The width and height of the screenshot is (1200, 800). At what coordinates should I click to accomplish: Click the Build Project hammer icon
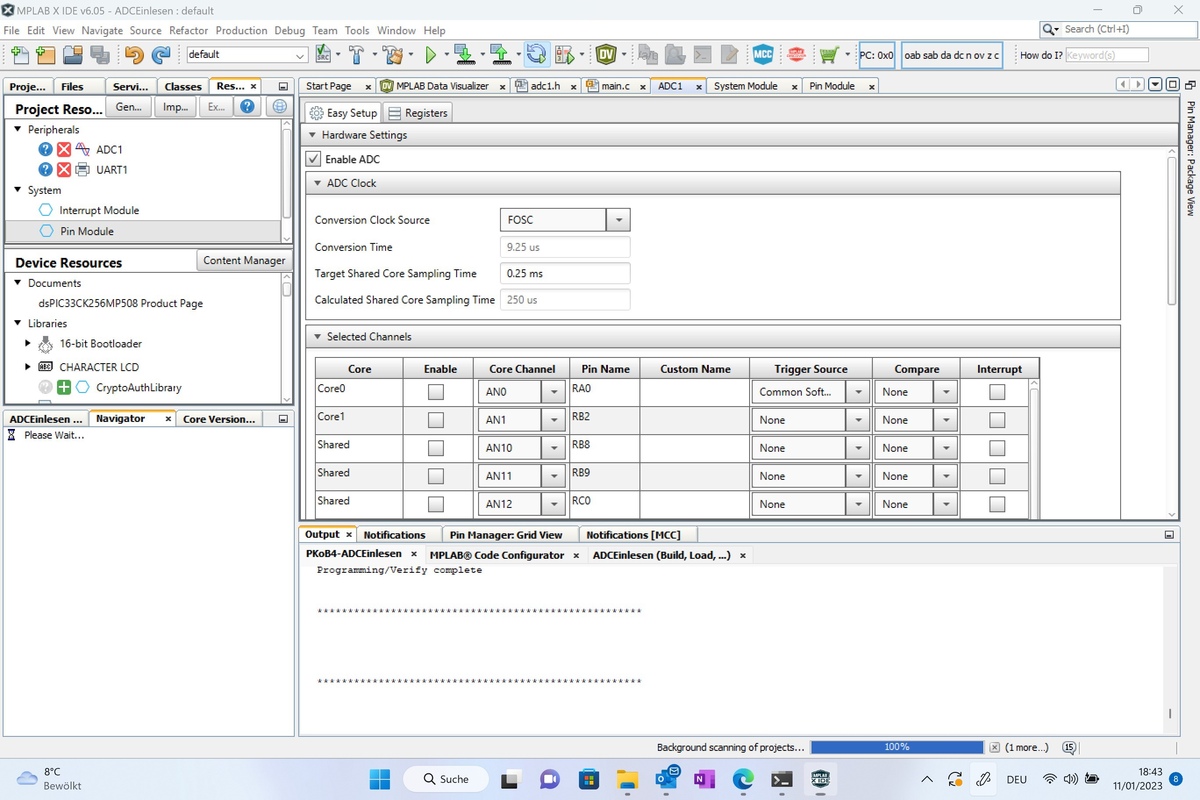pyautogui.click(x=356, y=54)
